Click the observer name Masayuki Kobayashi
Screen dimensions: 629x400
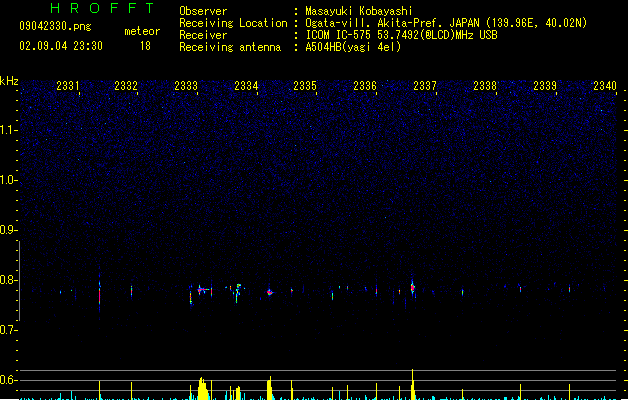[359, 11]
